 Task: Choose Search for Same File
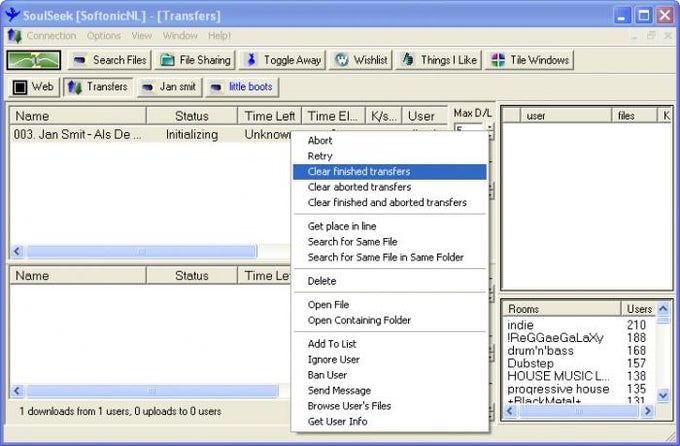[389, 242]
